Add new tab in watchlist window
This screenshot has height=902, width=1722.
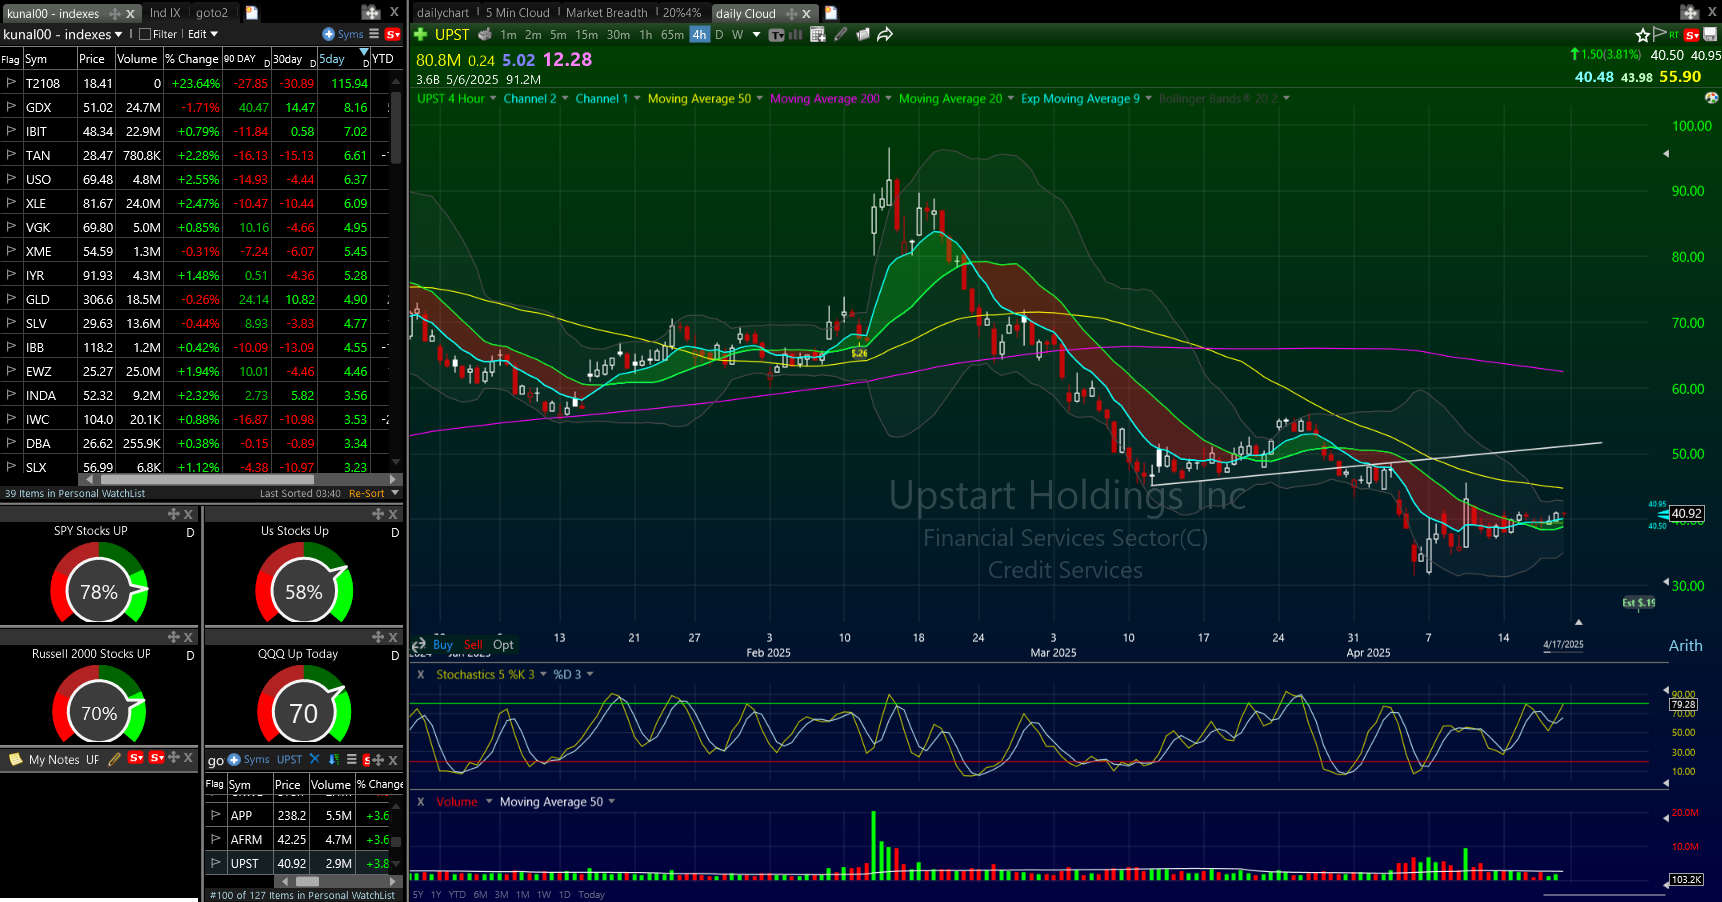(252, 13)
